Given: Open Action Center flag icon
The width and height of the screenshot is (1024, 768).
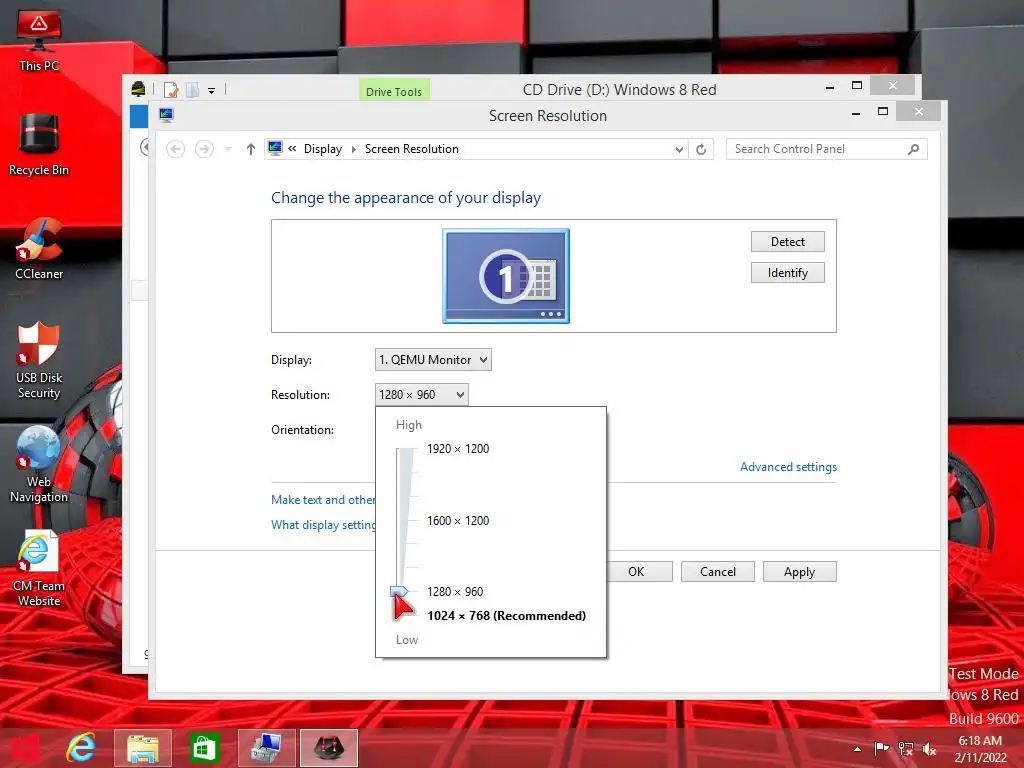Looking at the screenshot, I should click(881, 748).
